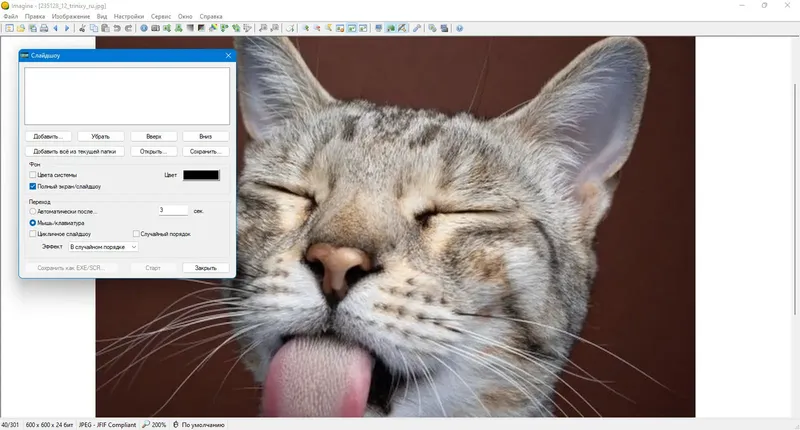The image size is (800, 430).
Task: Click the seconds input field showing 3
Action: (x=173, y=210)
